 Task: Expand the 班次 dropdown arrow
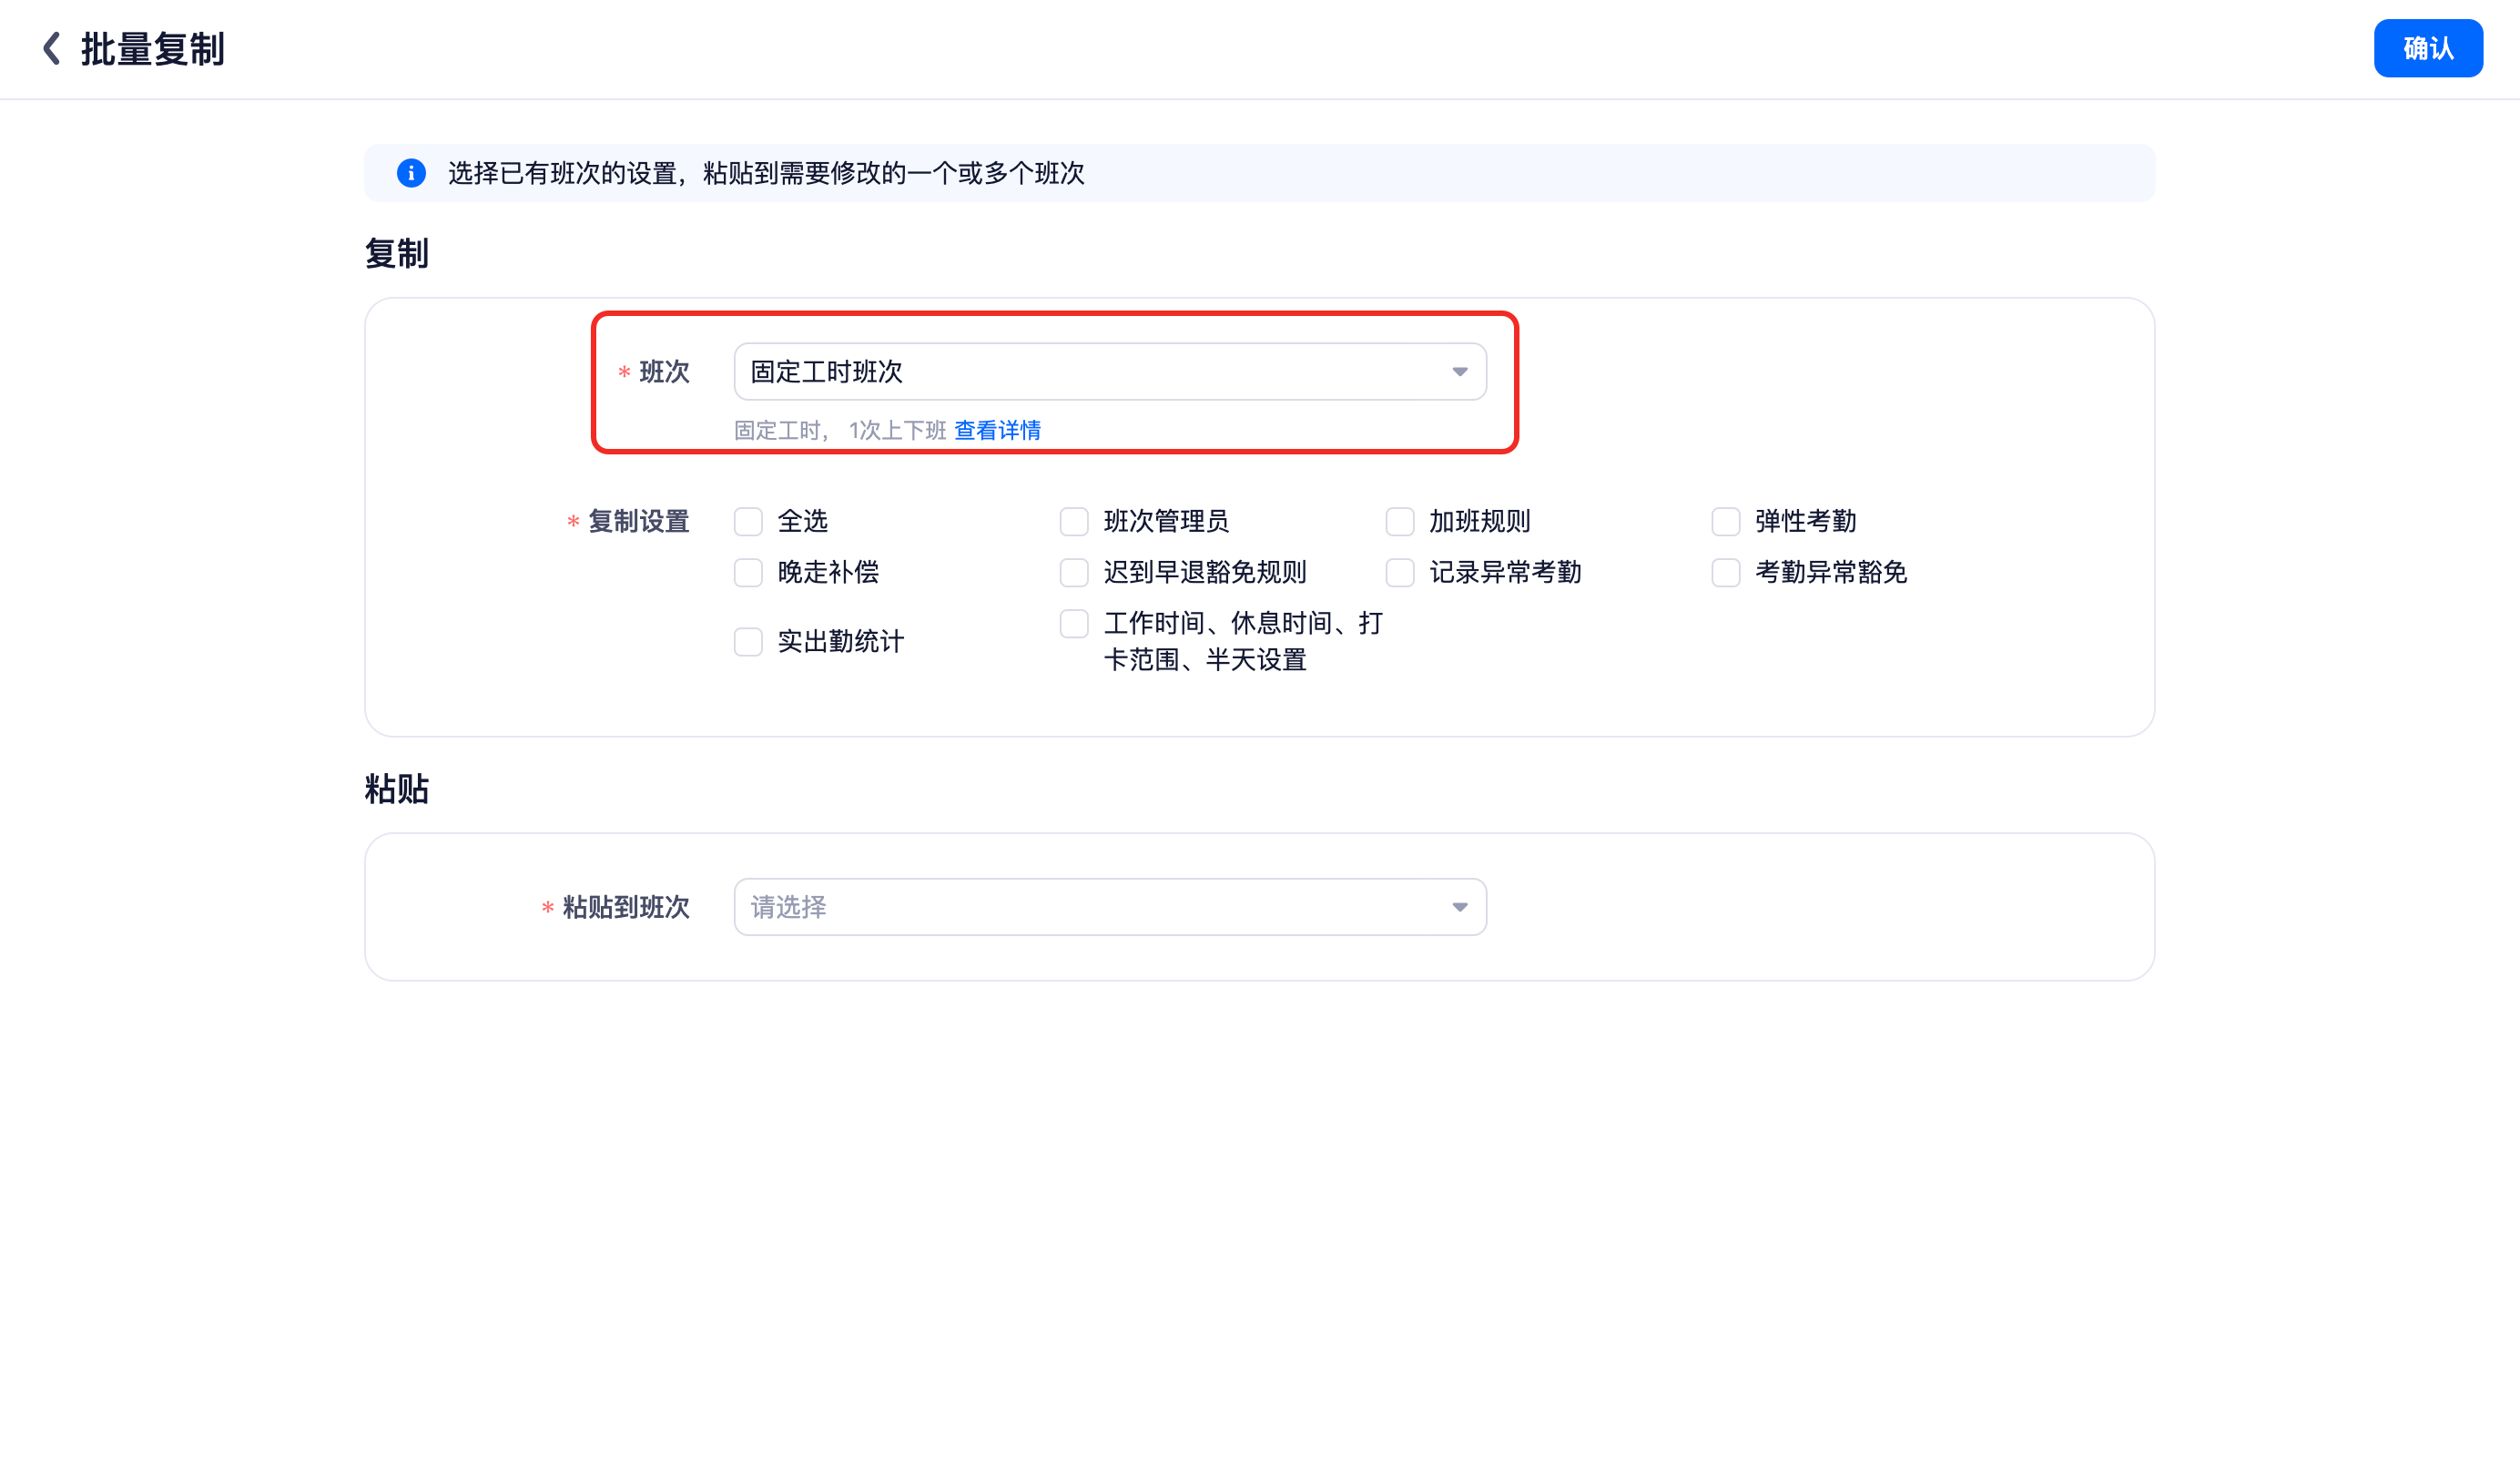coord(1459,372)
